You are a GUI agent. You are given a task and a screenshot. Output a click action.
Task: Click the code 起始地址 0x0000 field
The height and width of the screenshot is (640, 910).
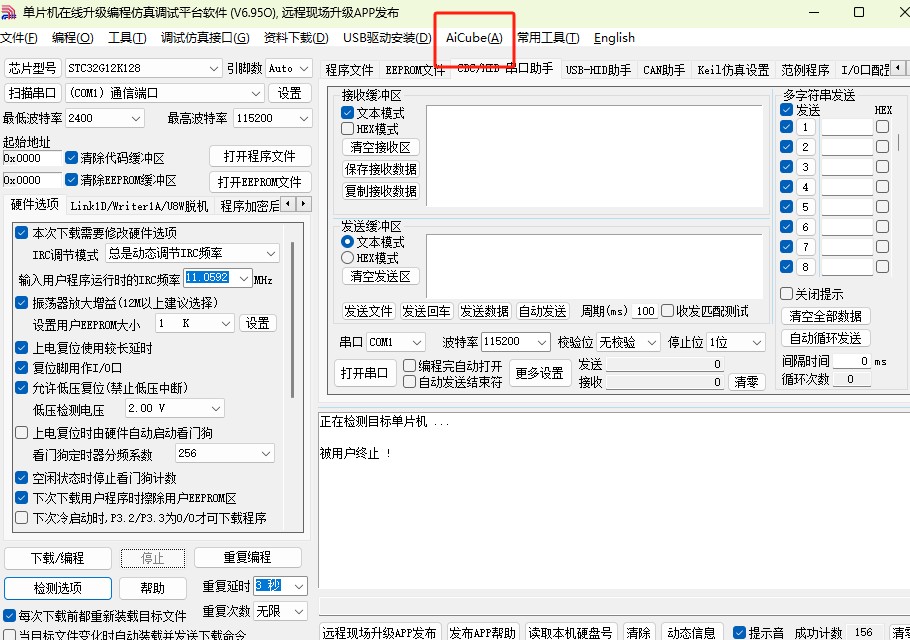pyautogui.click(x=32, y=158)
